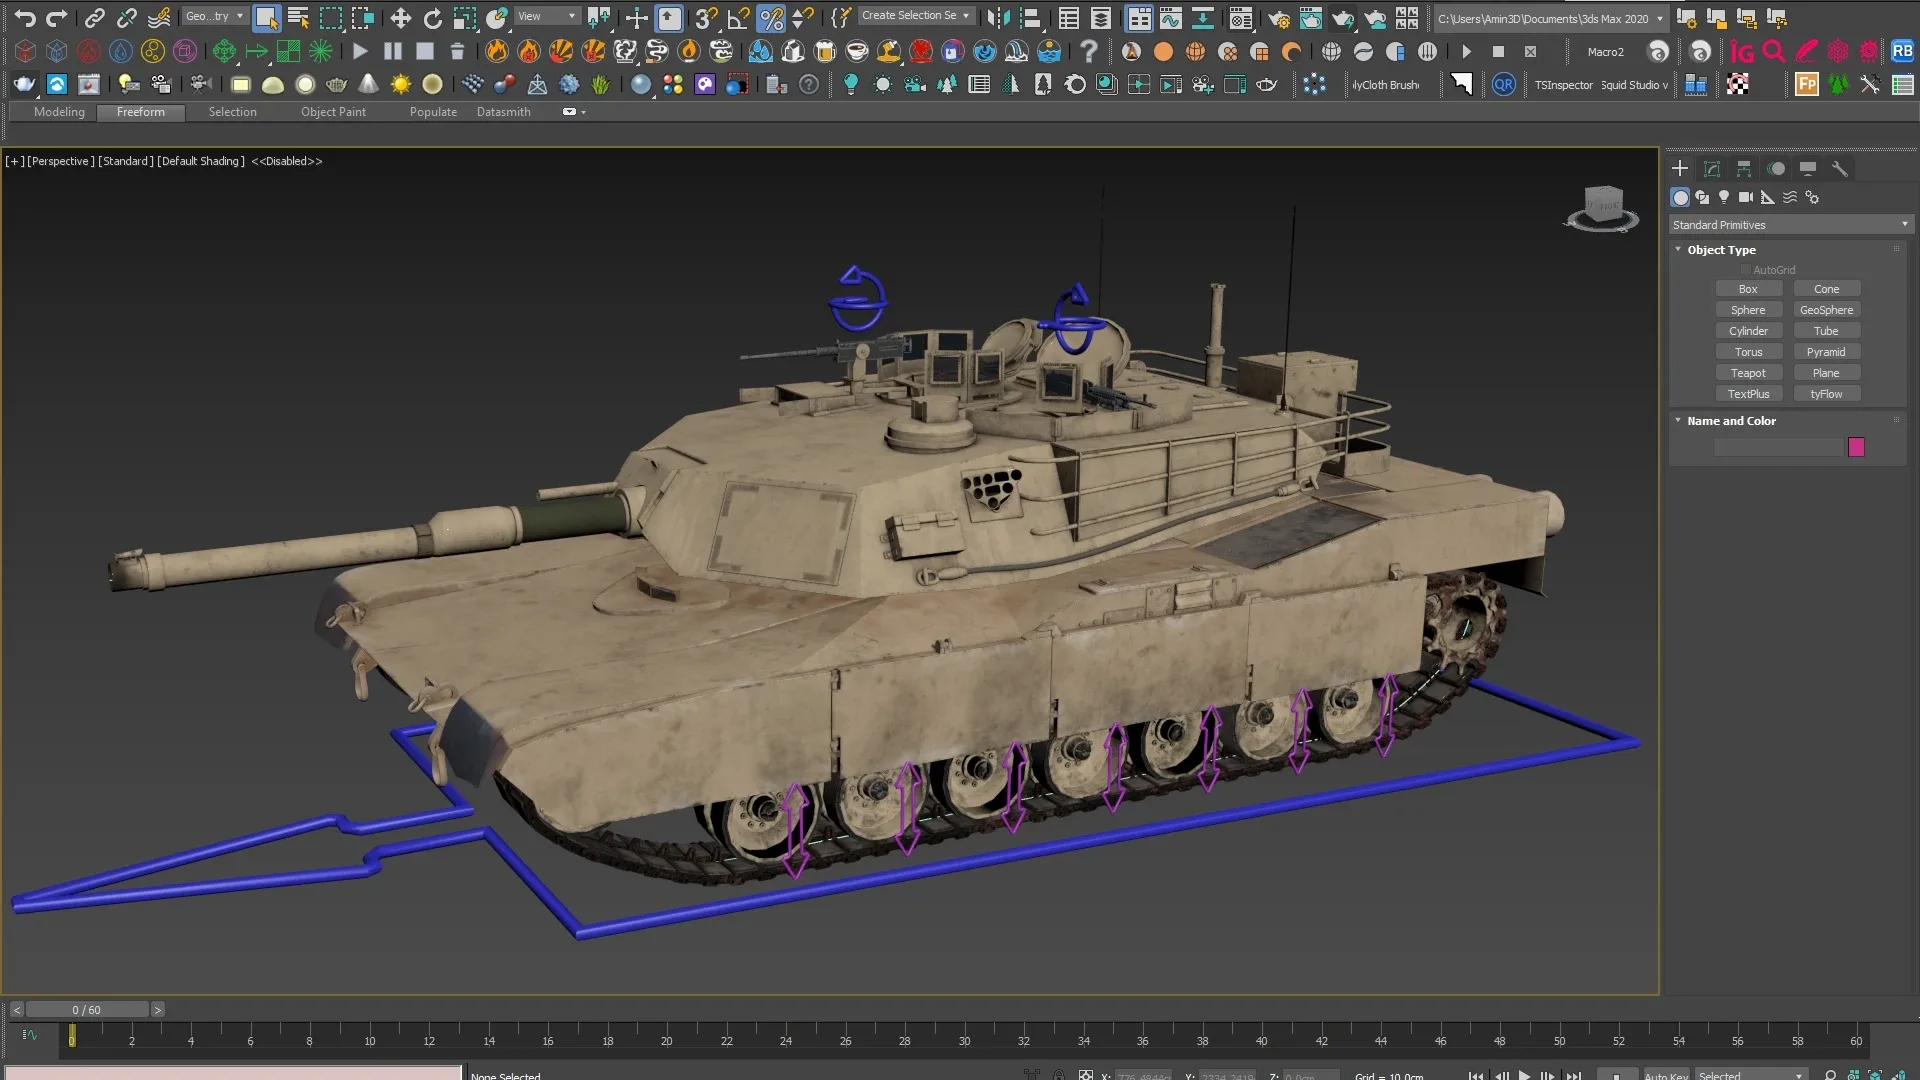Screen dimensions: 1920x1080
Task: Open the Standard Primitives dropdown
Action: coord(1790,225)
